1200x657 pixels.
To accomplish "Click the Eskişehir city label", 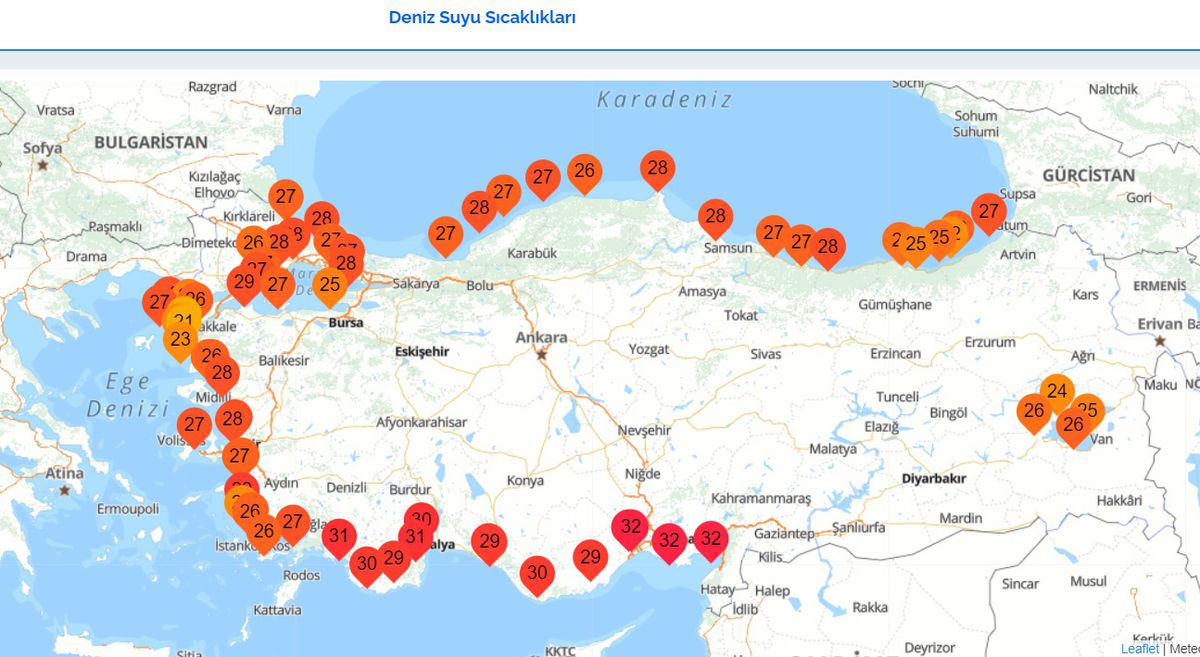I will pos(422,352).
